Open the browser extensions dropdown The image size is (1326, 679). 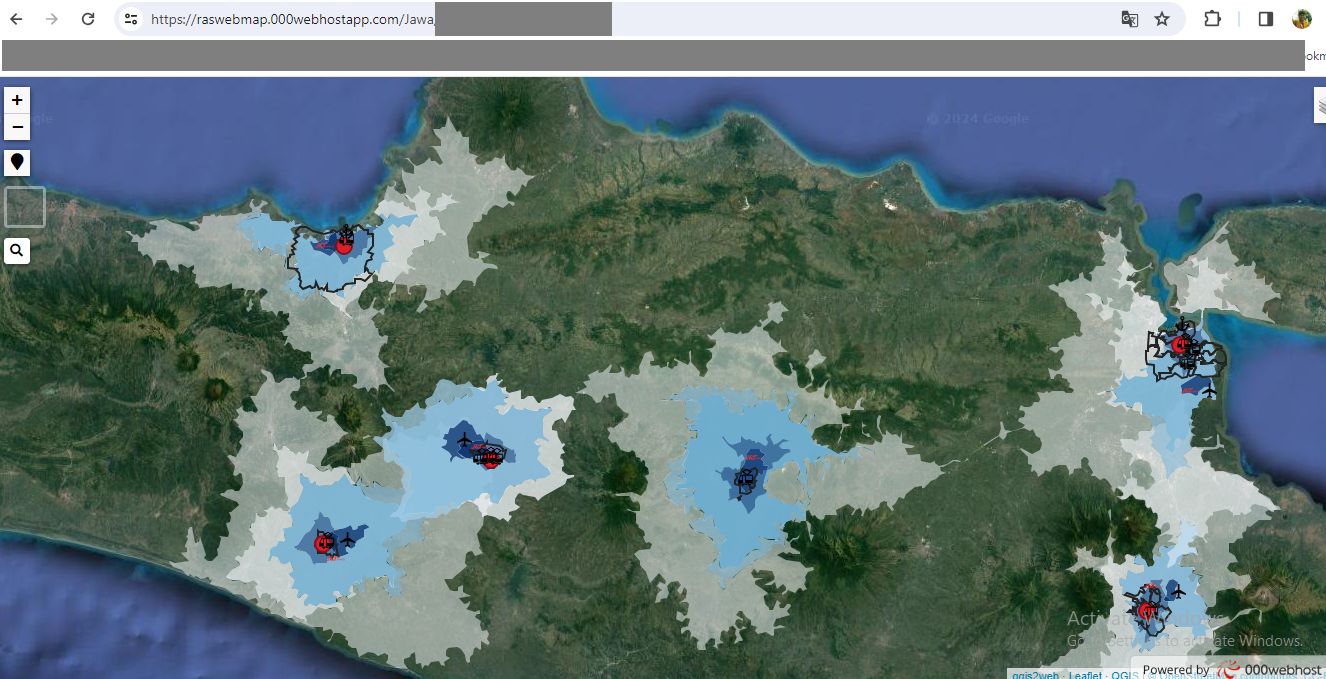(x=1211, y=18)
